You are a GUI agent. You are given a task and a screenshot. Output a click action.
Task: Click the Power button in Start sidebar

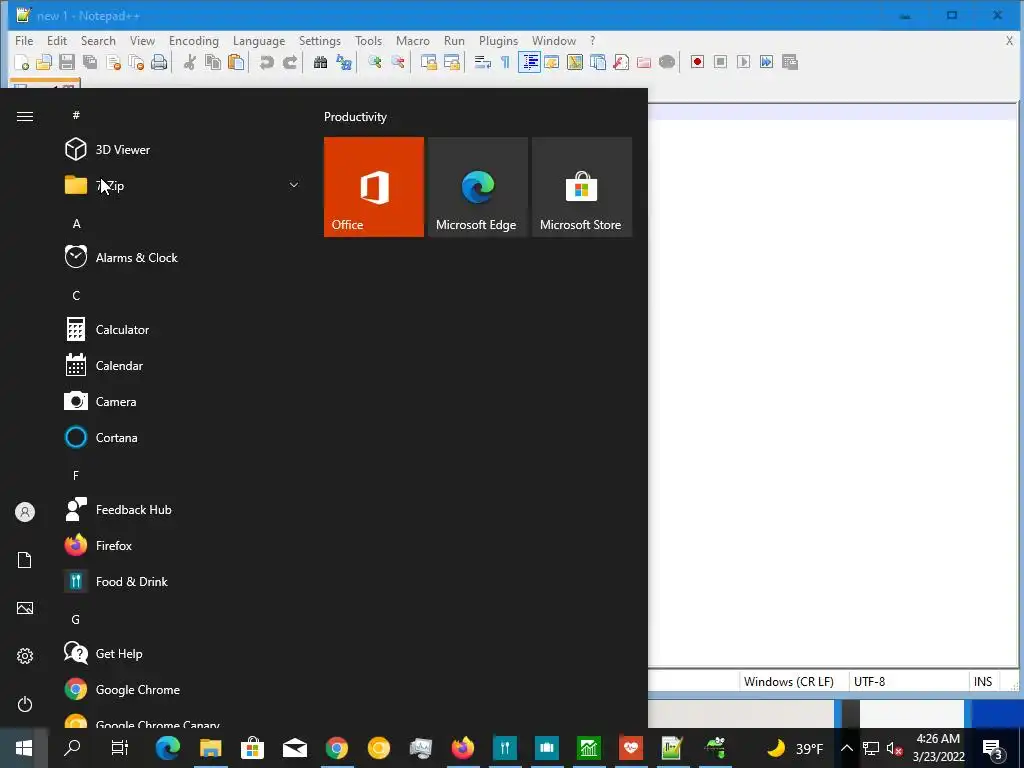click(25, 704)
